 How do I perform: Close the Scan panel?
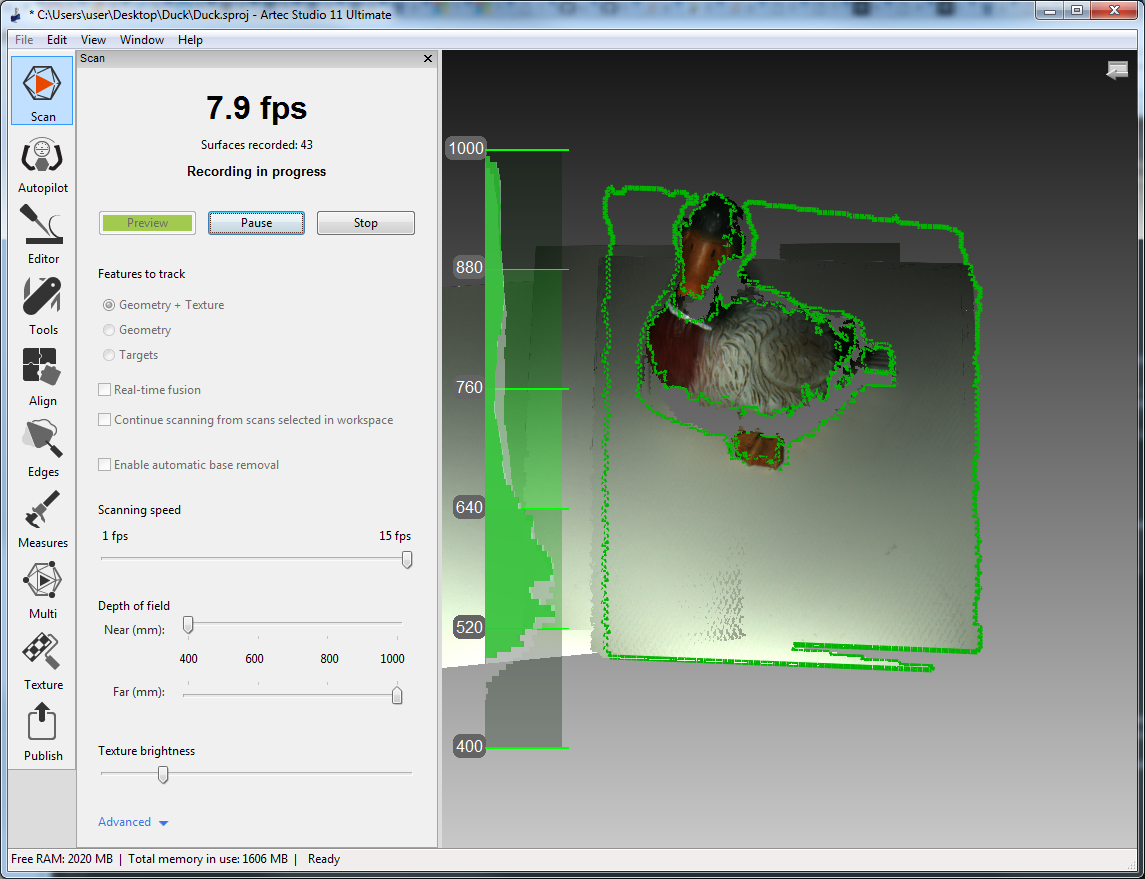point(428,58)
